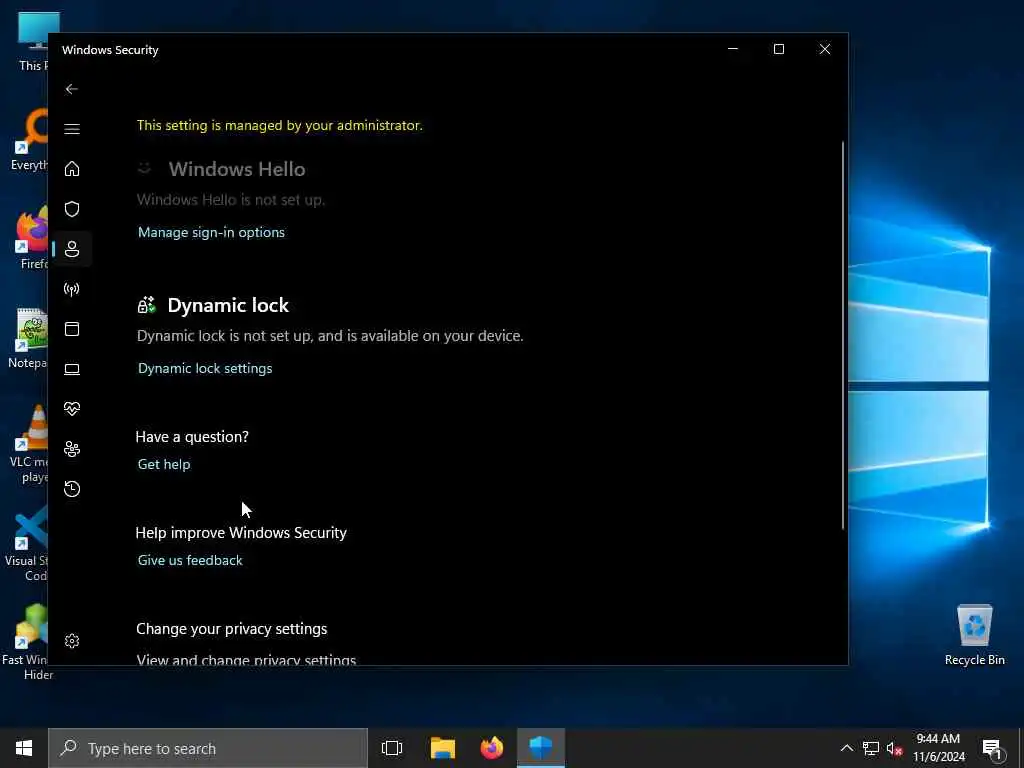Select the Account protection person icon
Screen dimensions: 1024x768
72,249
